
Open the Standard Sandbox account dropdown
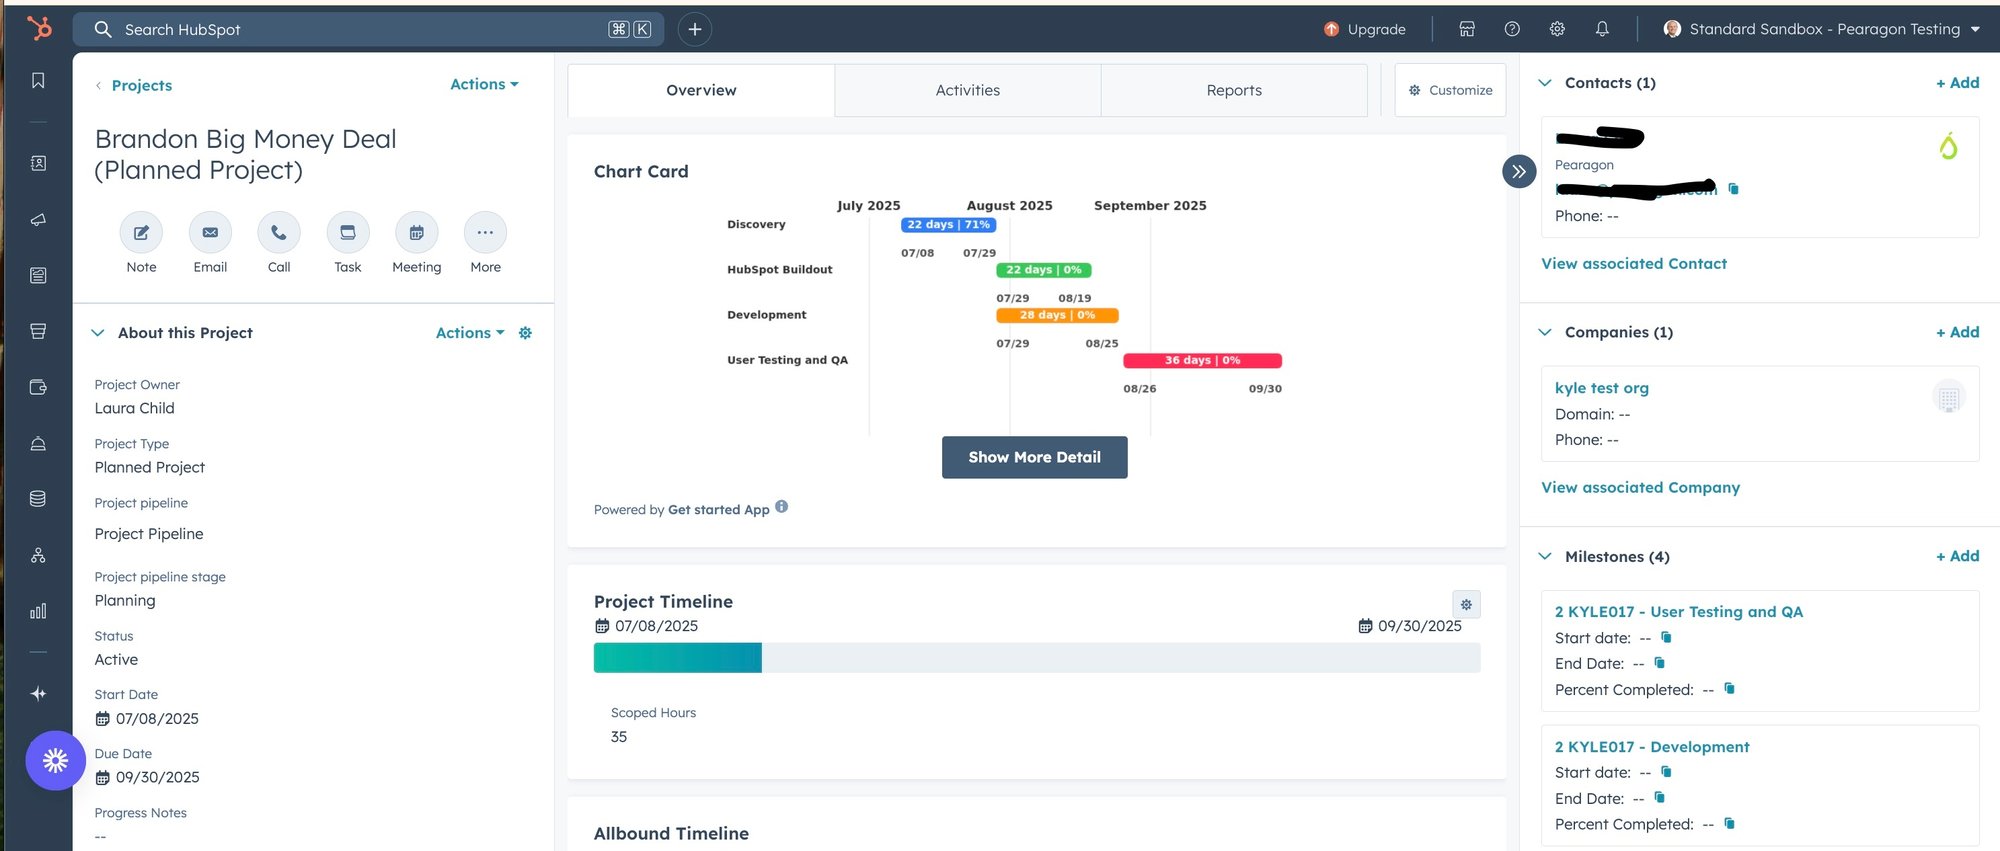(1822, 29)
